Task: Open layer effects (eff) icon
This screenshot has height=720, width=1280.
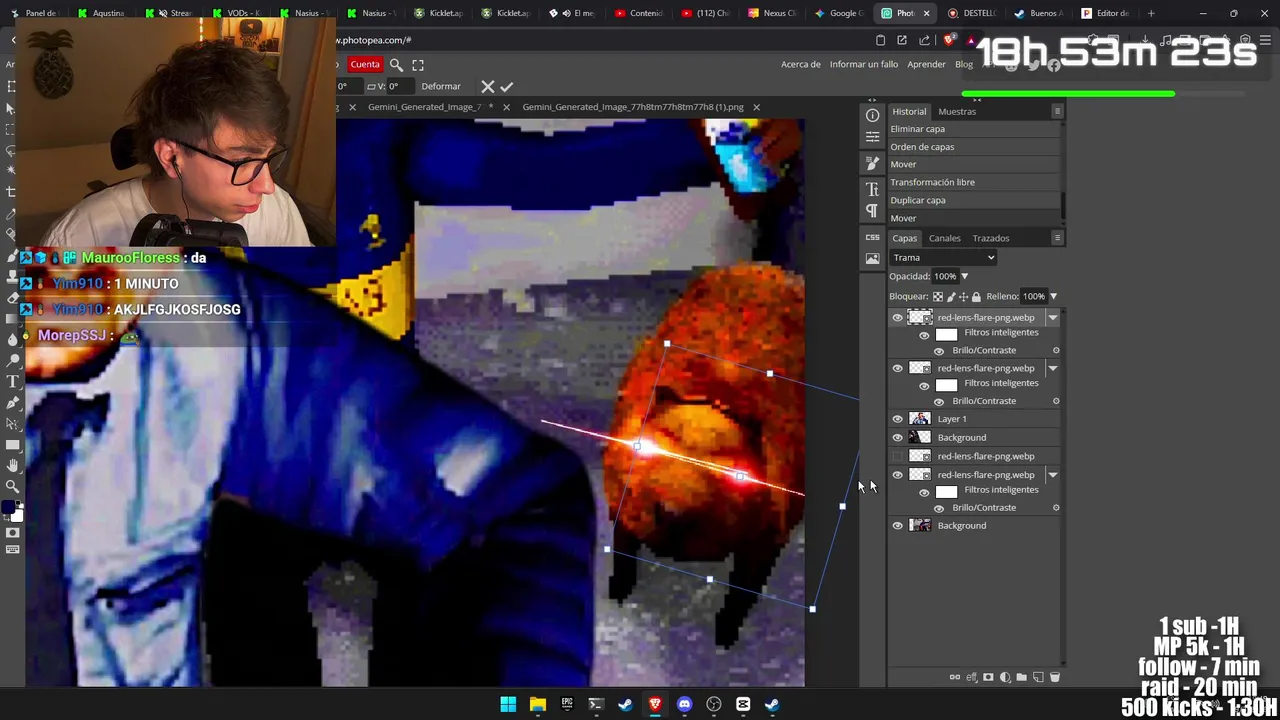Action: pyautogui.click(x=971, y=677)
